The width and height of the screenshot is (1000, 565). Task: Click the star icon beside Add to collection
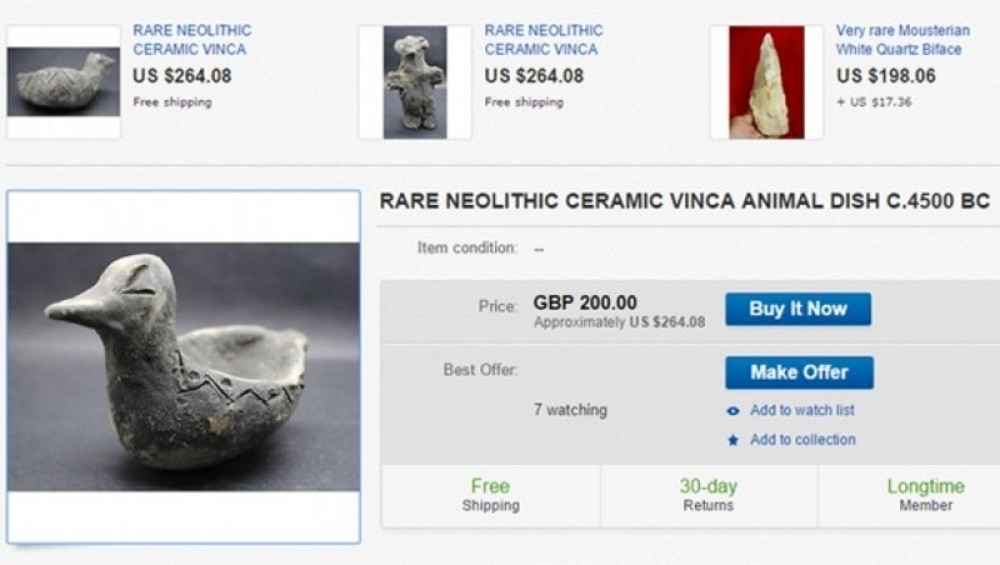click(733, 440)
